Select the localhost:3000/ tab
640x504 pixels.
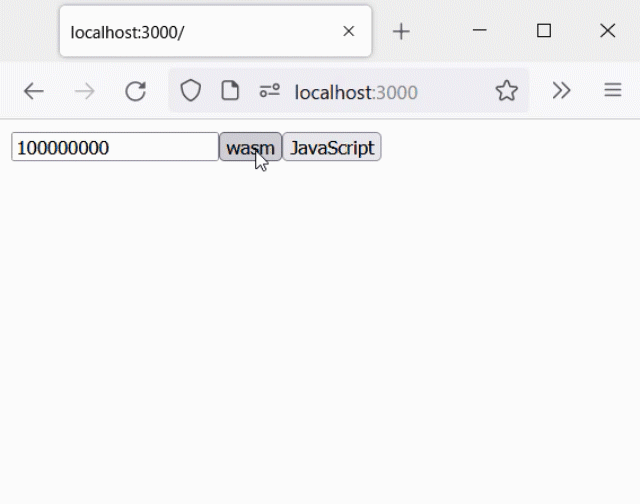tap(216, 31)
